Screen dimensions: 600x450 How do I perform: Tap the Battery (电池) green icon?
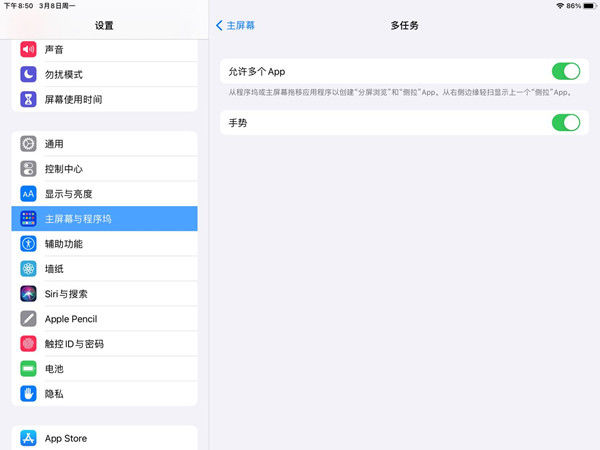click(28, 369)
